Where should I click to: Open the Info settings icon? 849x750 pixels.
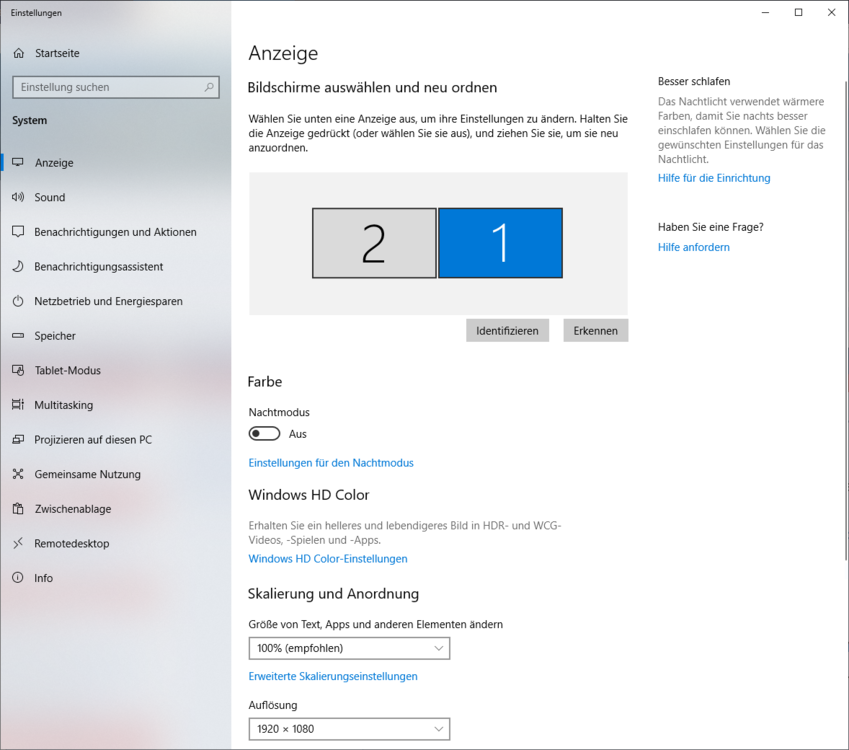coord(19,578)
